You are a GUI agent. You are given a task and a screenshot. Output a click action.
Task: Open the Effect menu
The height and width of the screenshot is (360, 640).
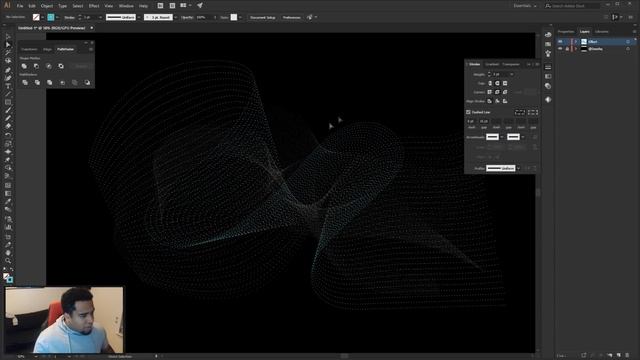point(94,6)
